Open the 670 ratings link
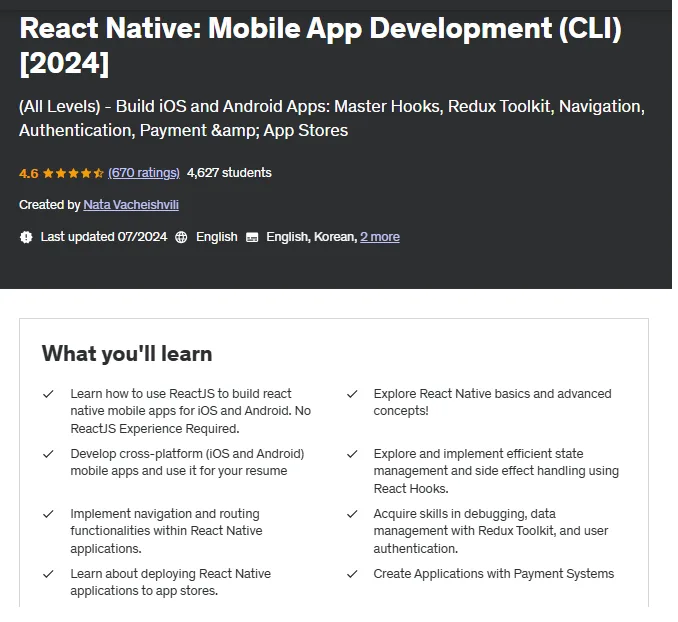This screenshot has height=622, width=678. click(144, 173)
